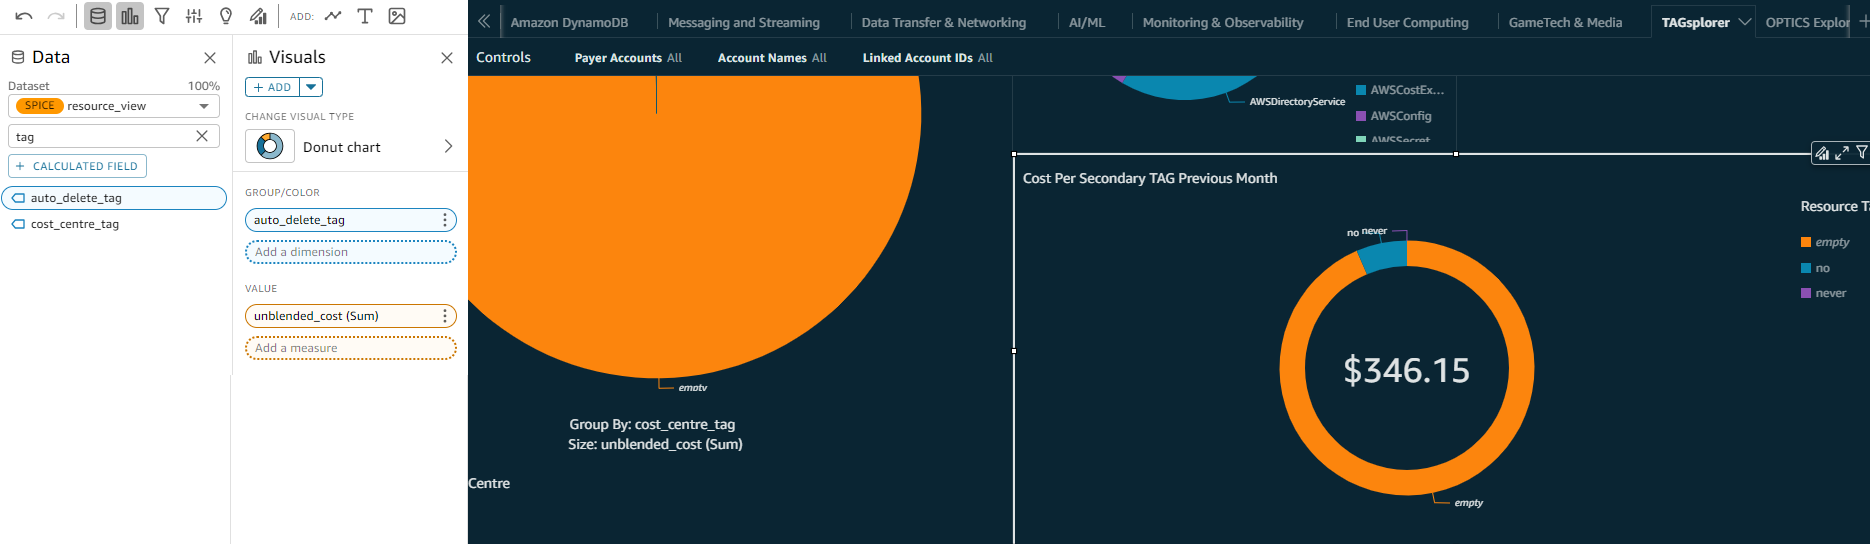Click the blue AWSCostEx... legend swatch
The height and width of the screenshot is (544, 1870).
[x=1361, y=90]
